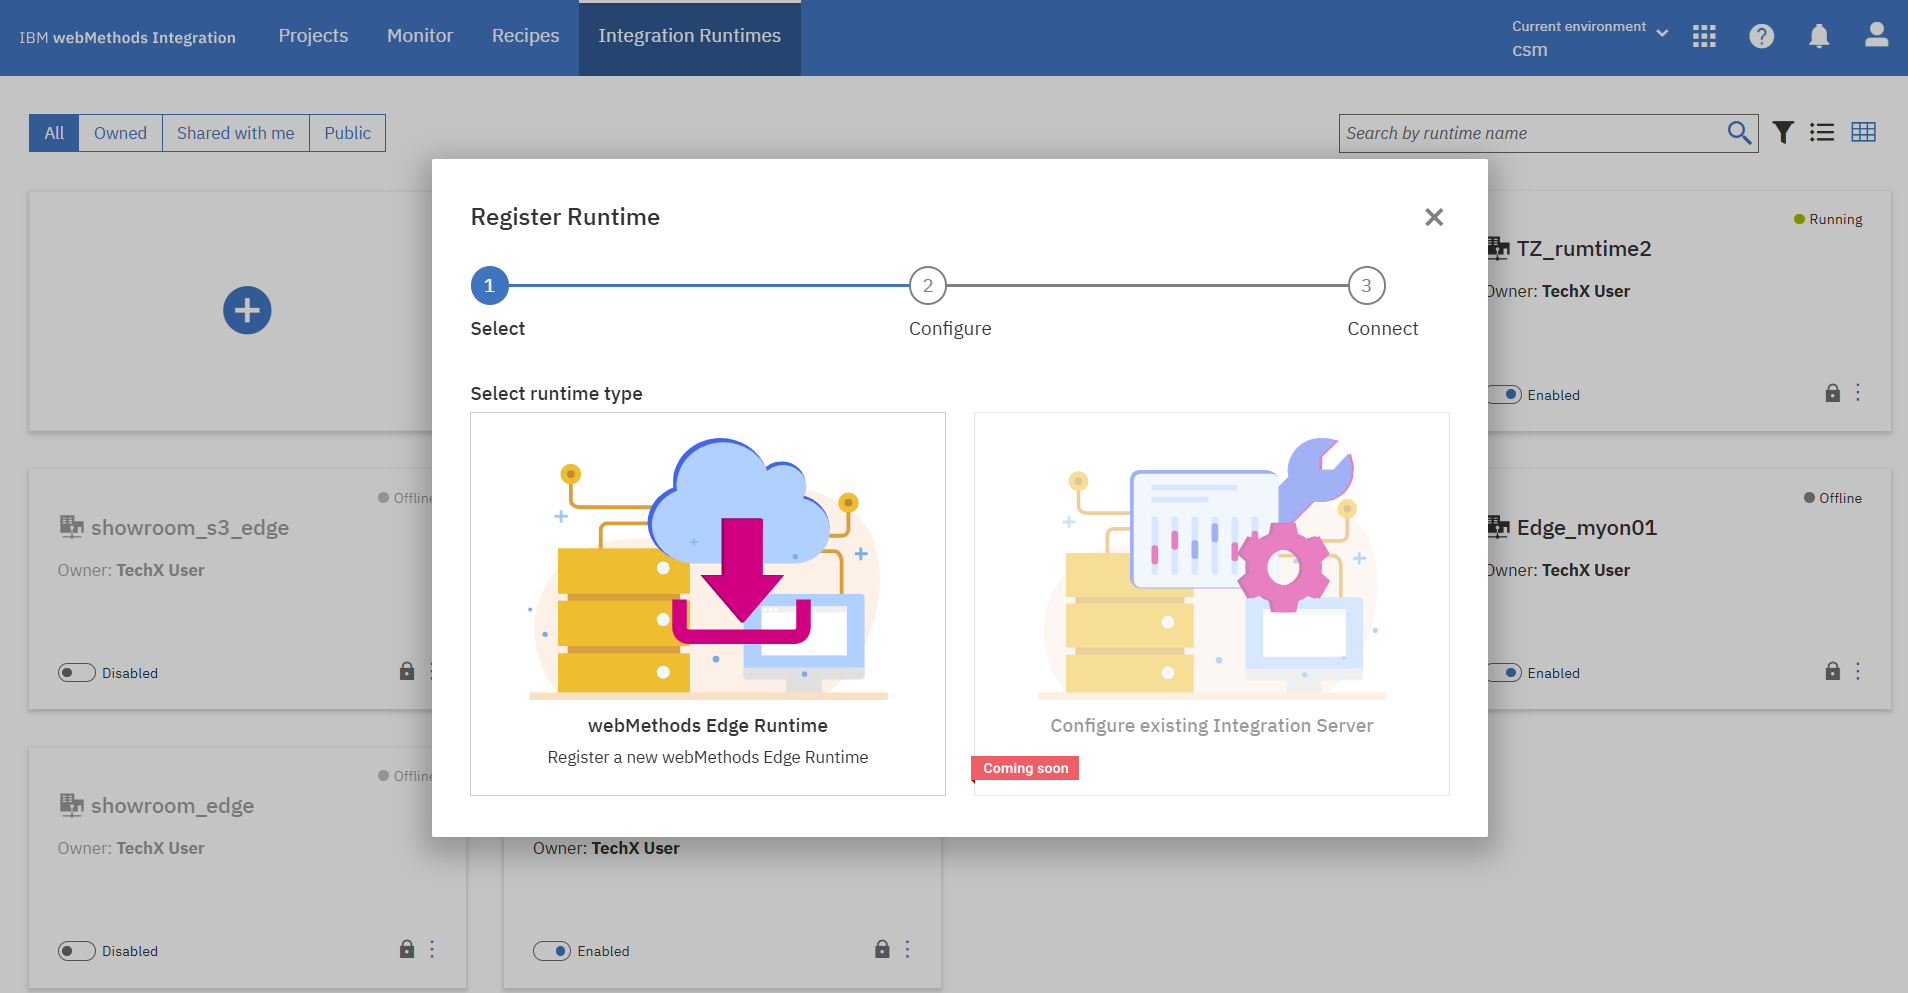Click the Register Runtime dialog title
This screenshot has width=1908, height=993.
pyautogui.click(x=565, y=217)
